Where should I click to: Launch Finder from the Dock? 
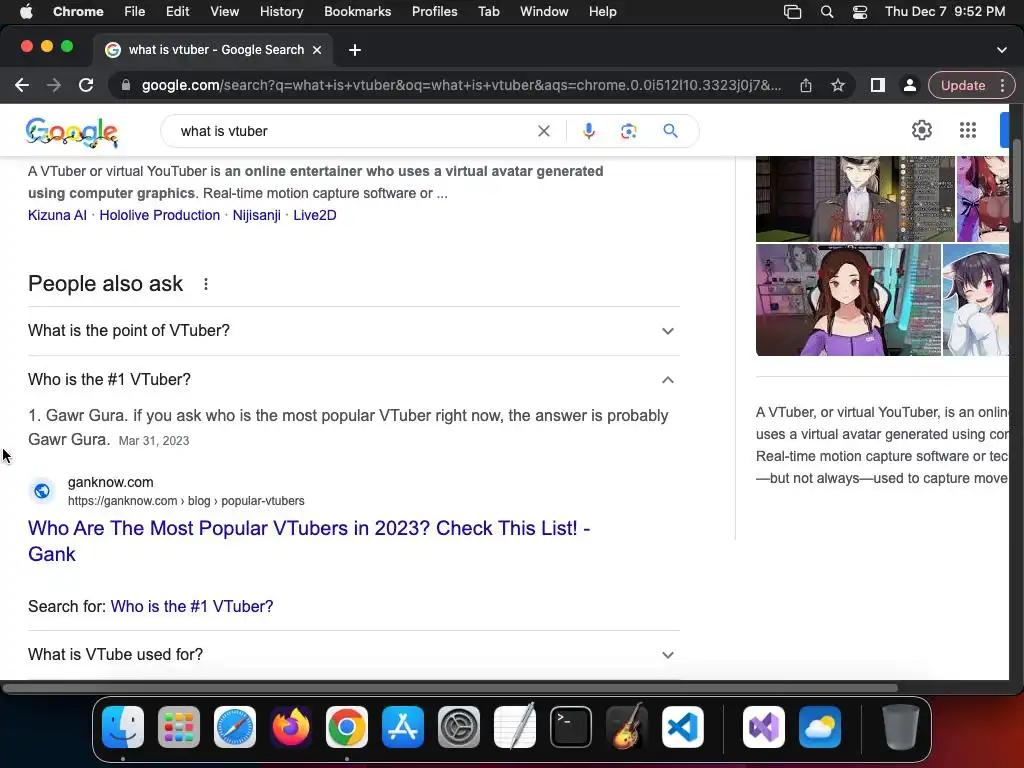(x=123, y=727)
